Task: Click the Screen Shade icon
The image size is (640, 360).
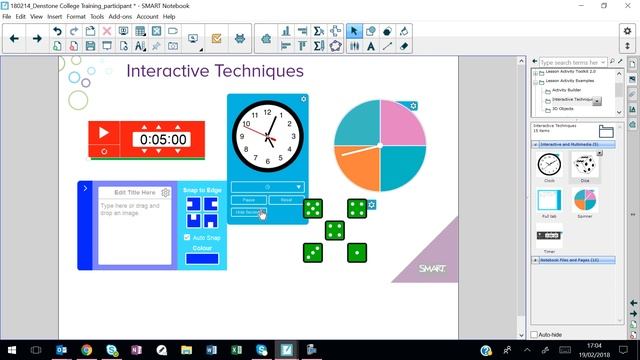Action: click(107, 46)
